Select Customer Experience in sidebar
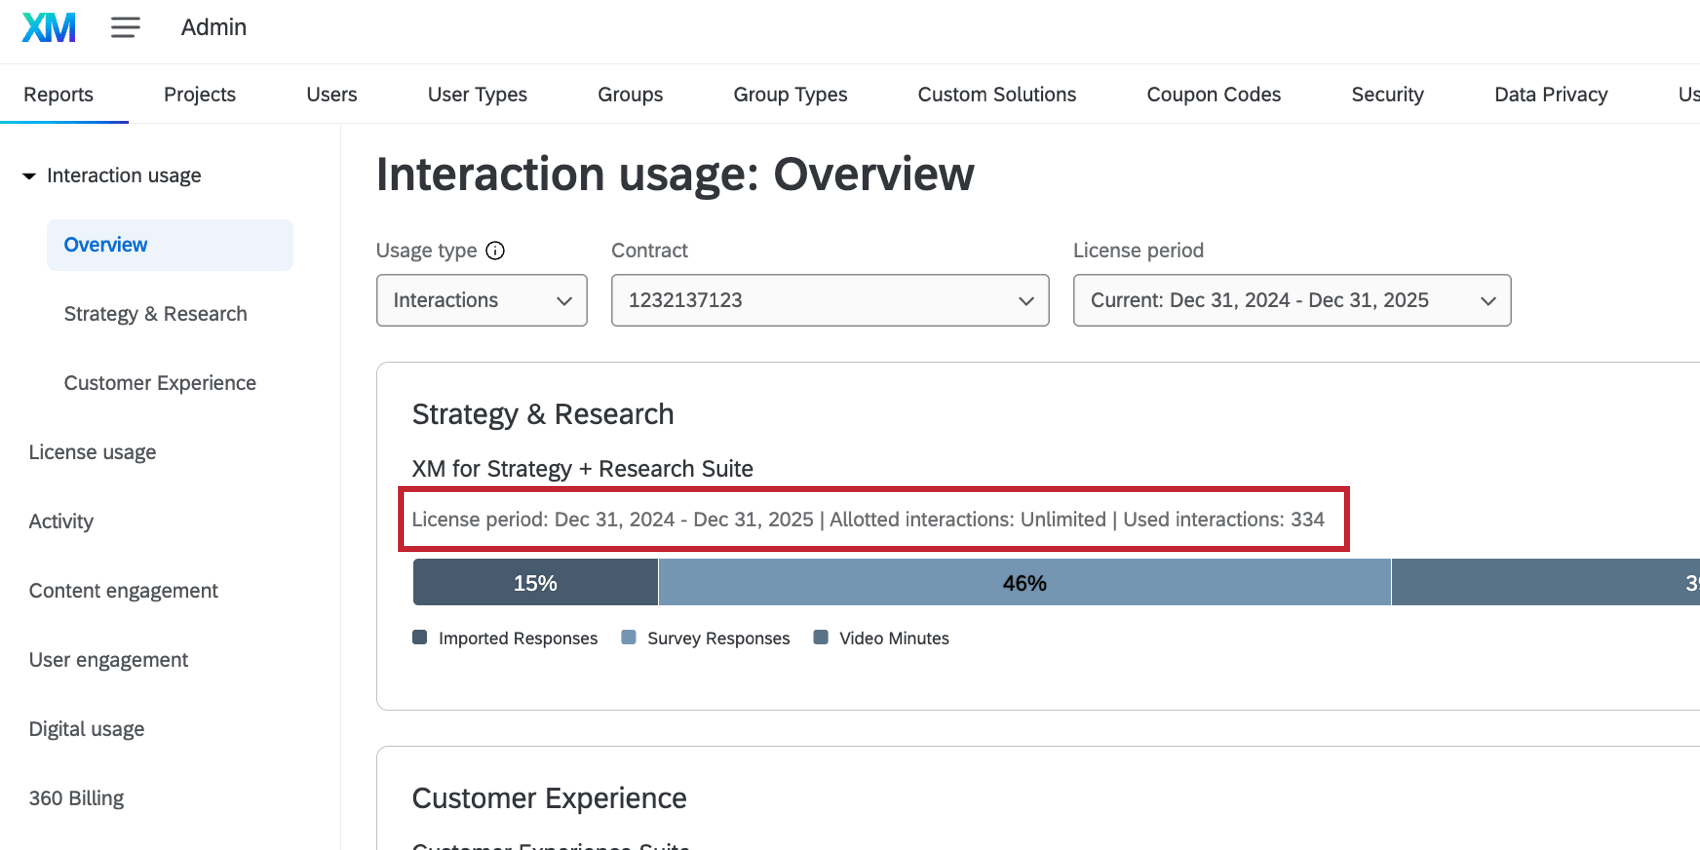1700x850 pixels. click(x=160, y=383)
